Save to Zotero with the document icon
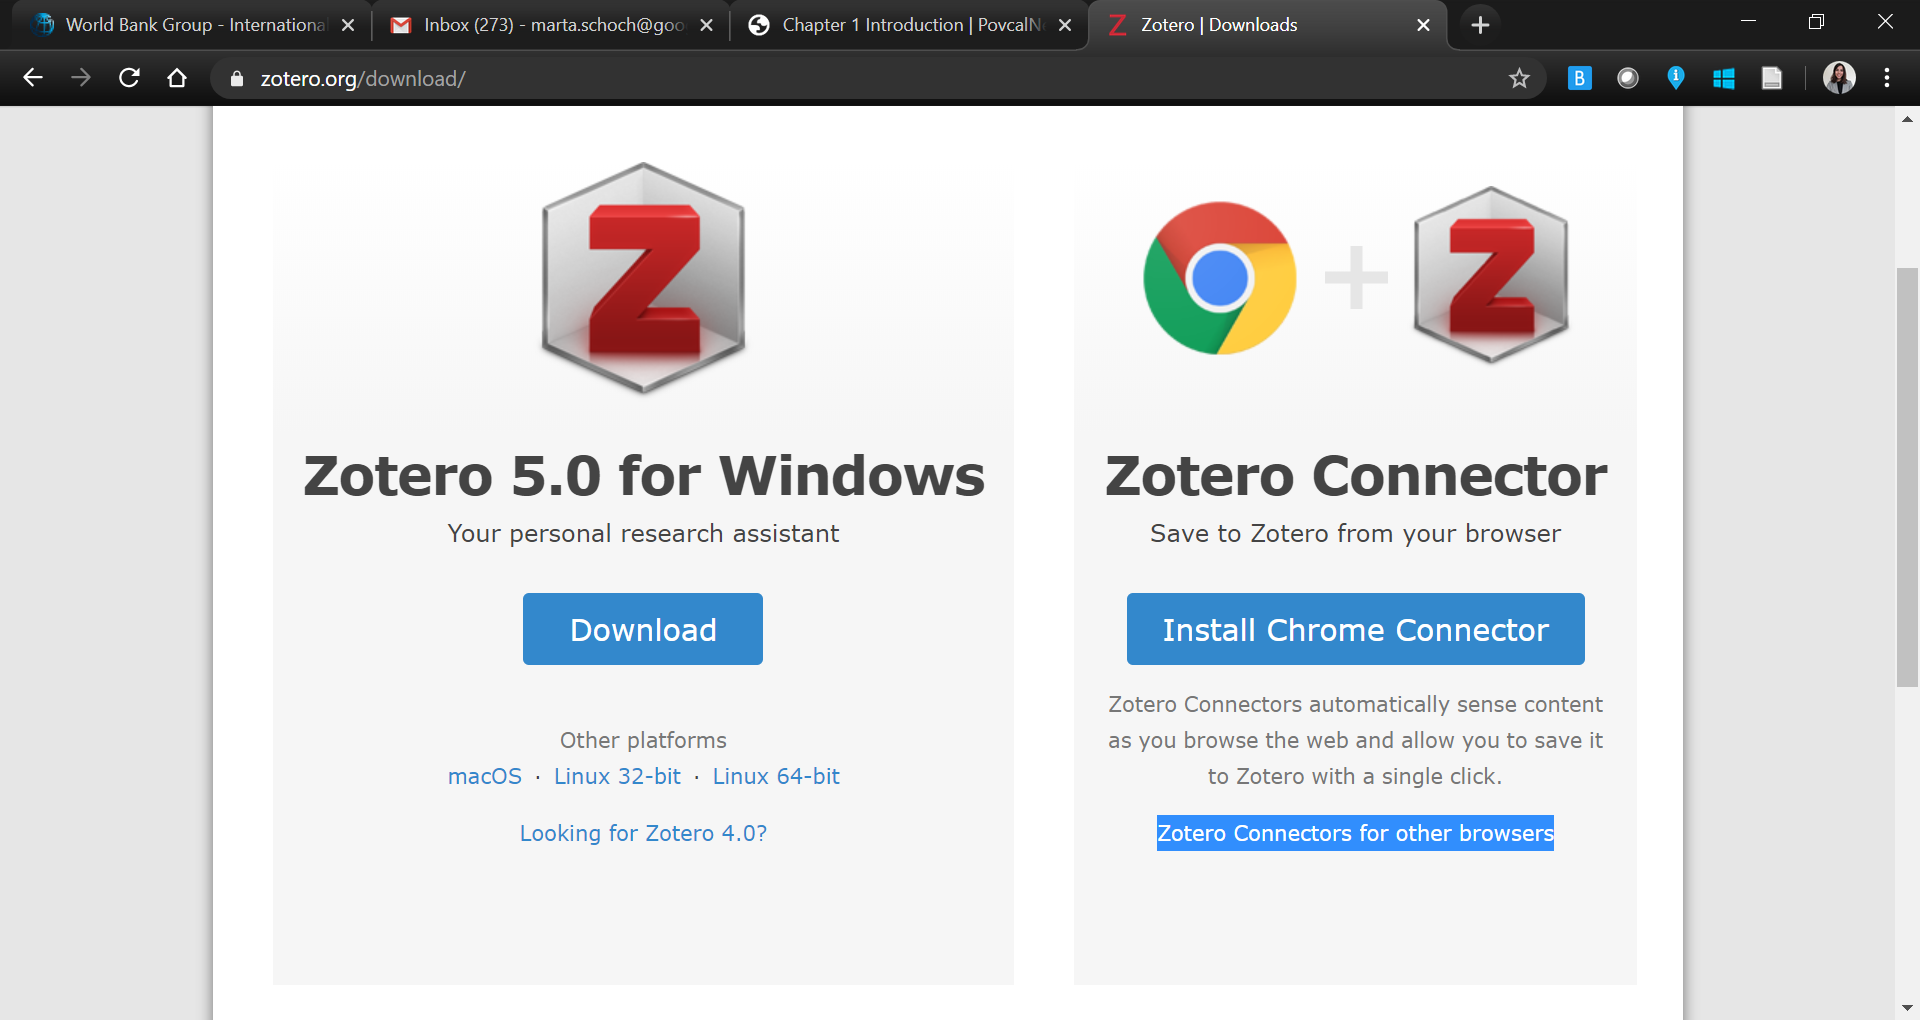Image resolution: width=1920 pixels, height=1020 pixels. 1772,78
